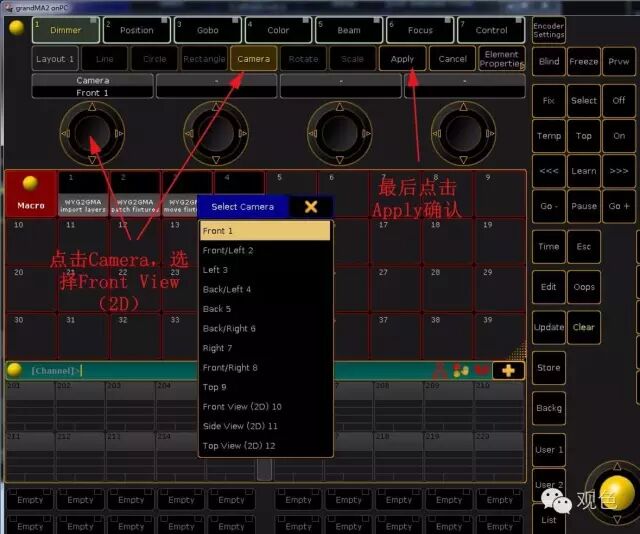The width and height of the screenshot is (640, 534).
Task: Click the Temp key
Action: click(x=549, y=136)
